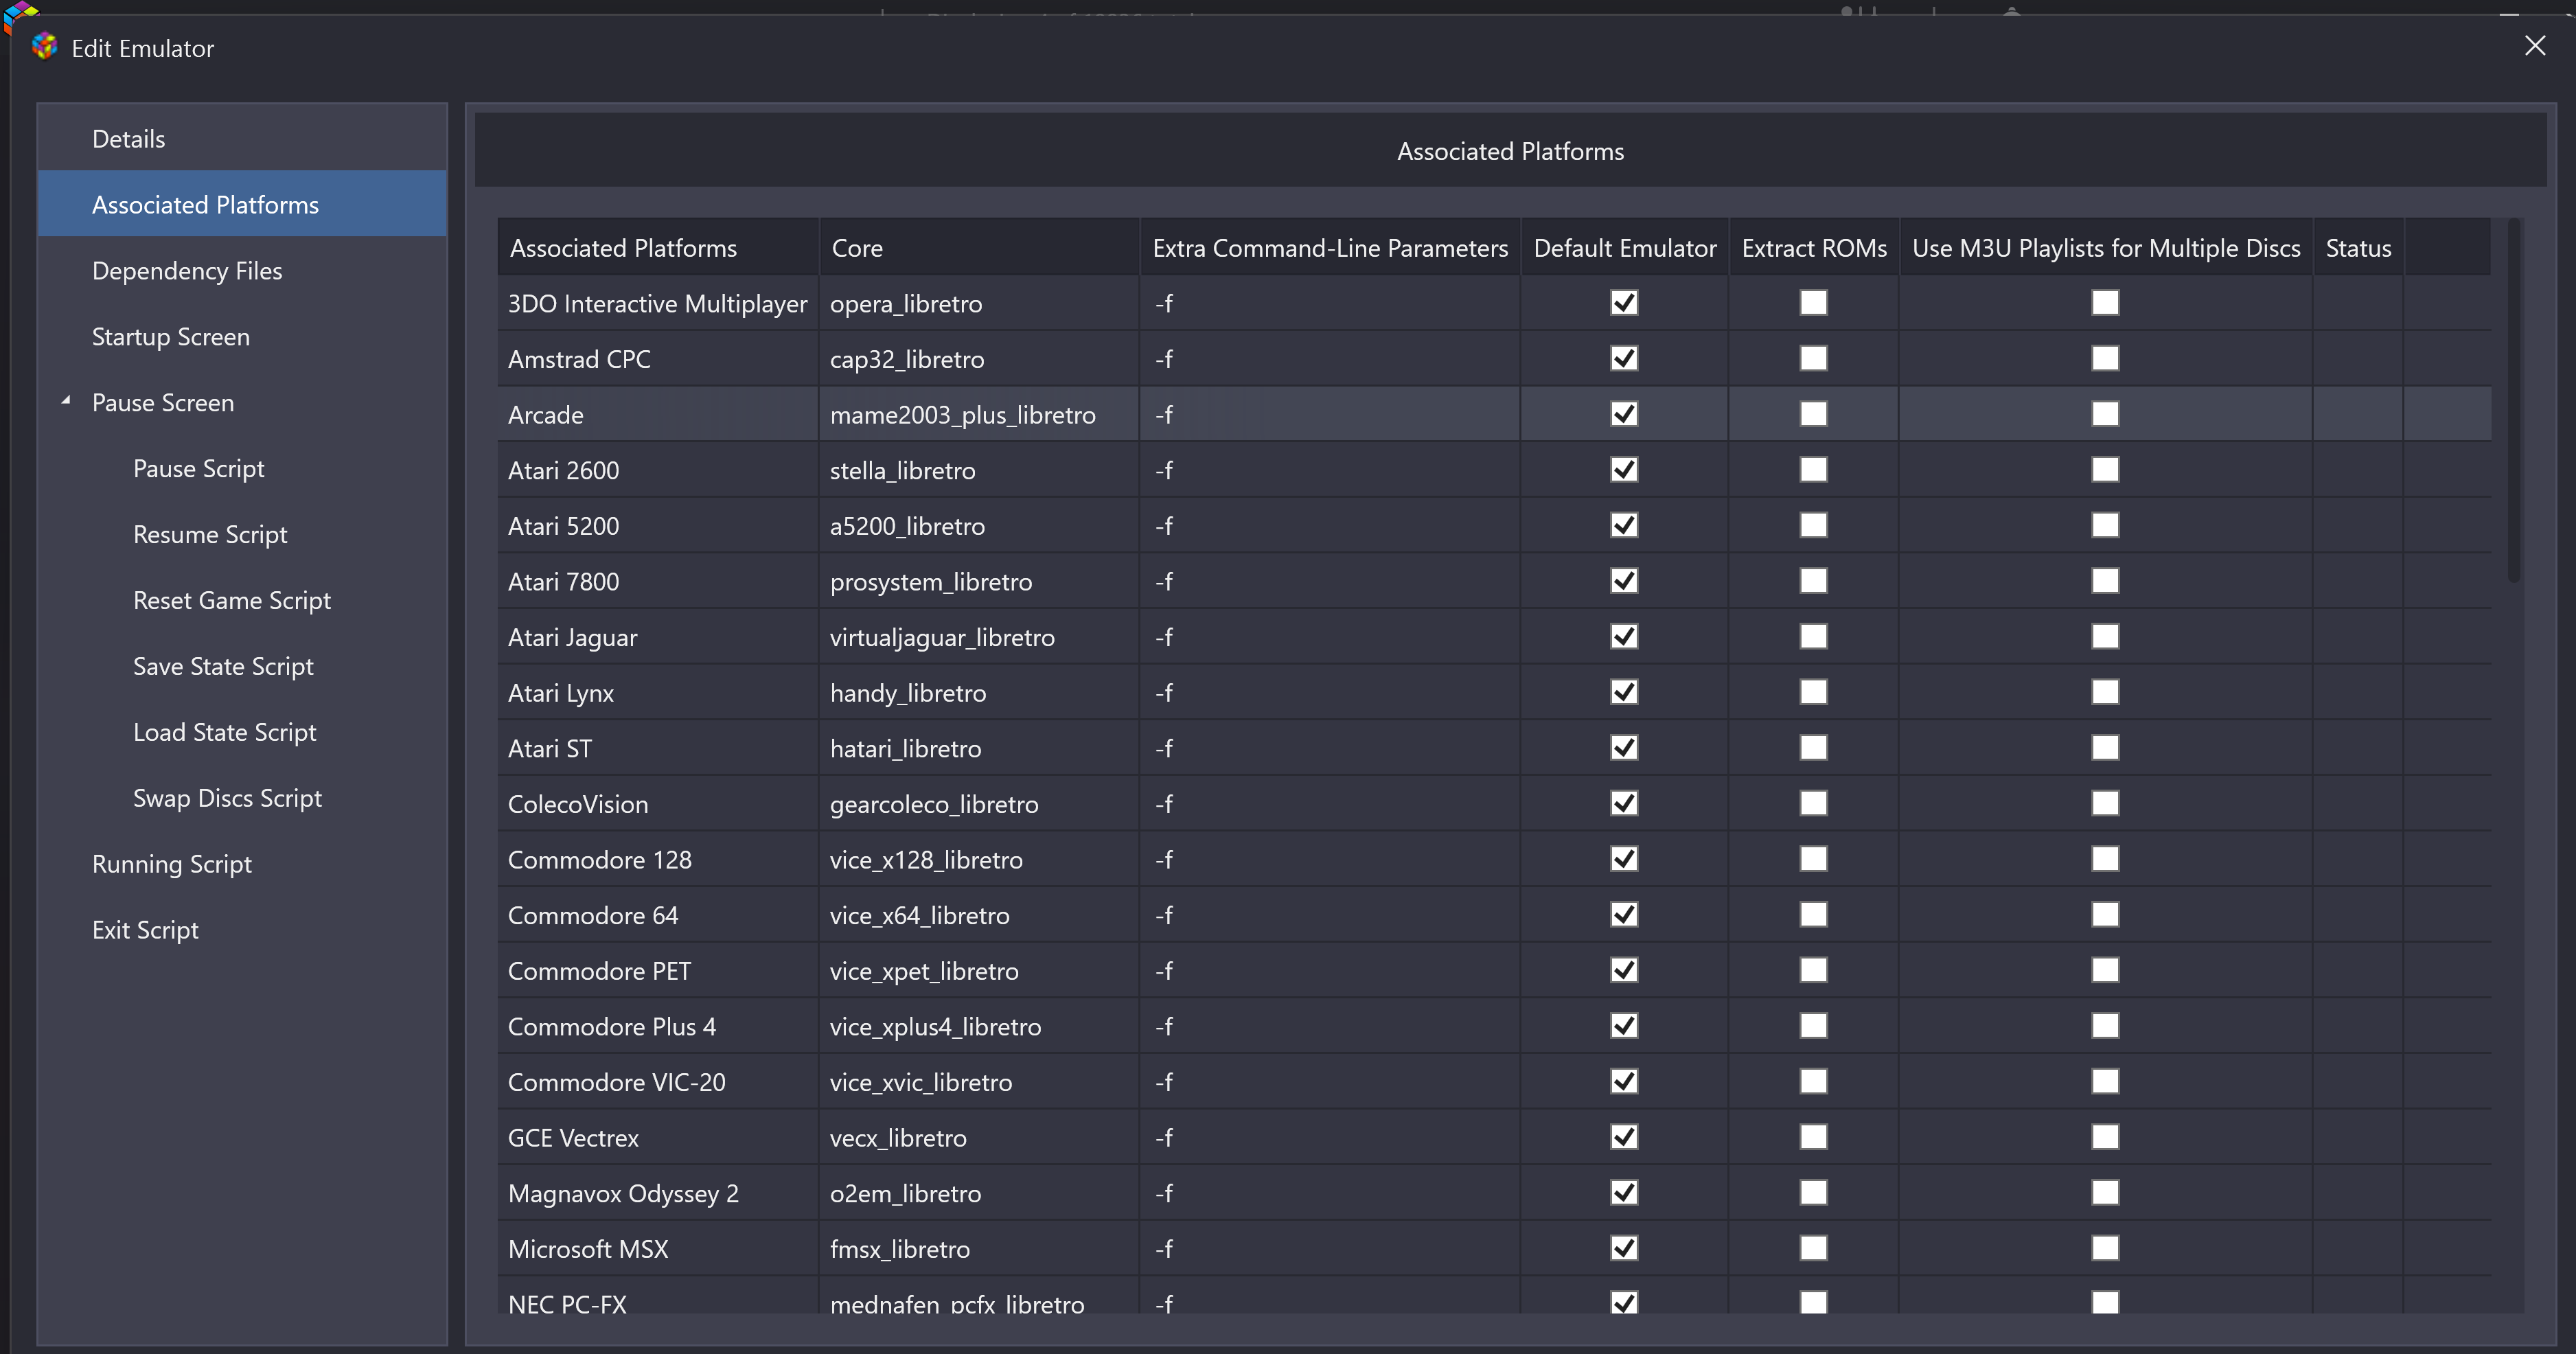
Task: Sort by Extra Command-Line Parameters header
Action: click(1330, 247)
